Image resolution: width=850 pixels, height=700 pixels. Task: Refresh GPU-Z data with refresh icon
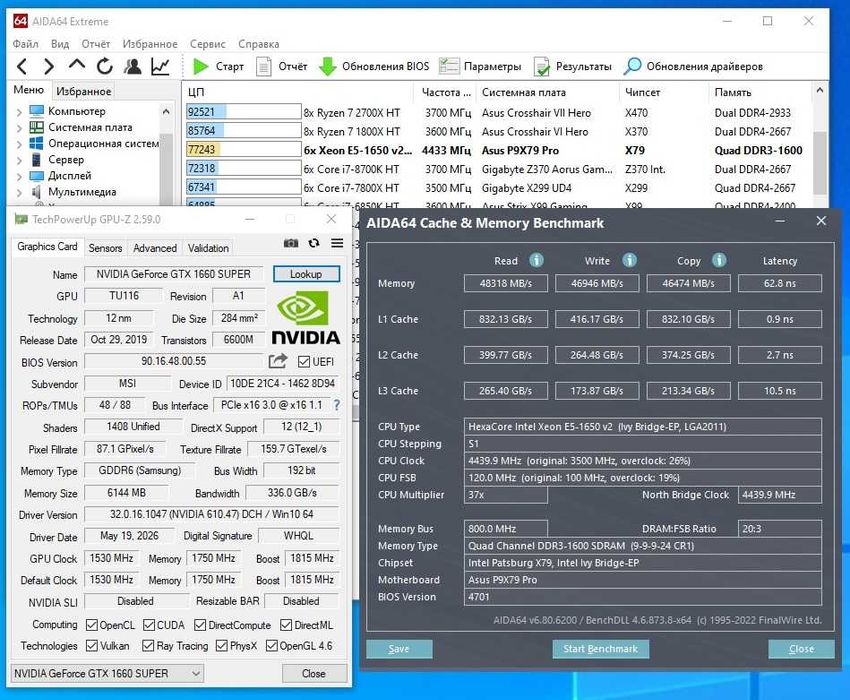pos(314,243)
